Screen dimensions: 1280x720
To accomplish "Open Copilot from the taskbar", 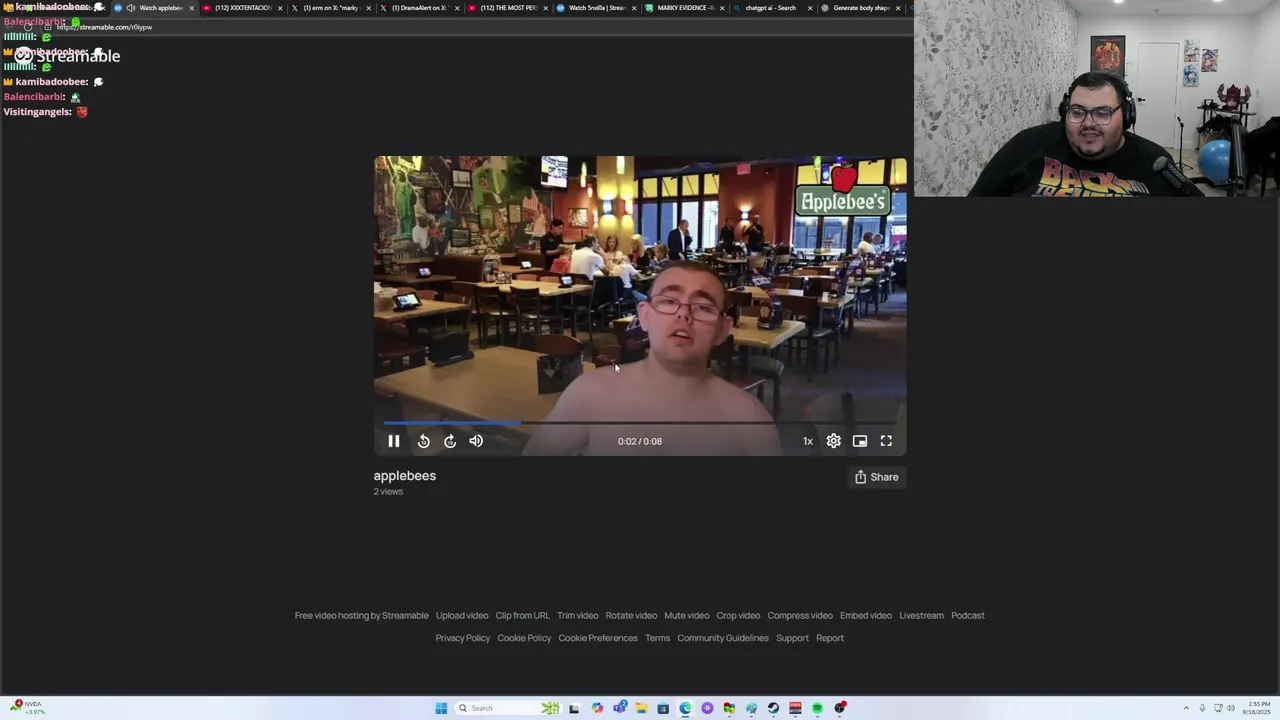I will [x=597, y=708].
